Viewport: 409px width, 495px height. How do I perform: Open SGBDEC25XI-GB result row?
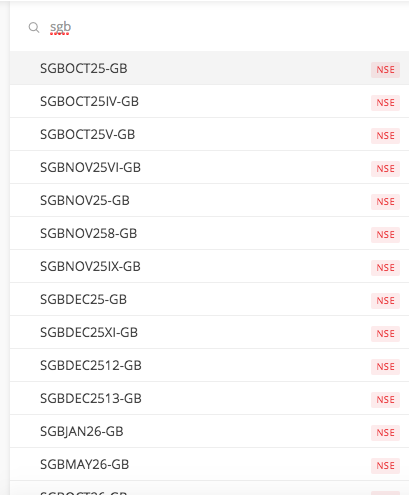(209, 332)
